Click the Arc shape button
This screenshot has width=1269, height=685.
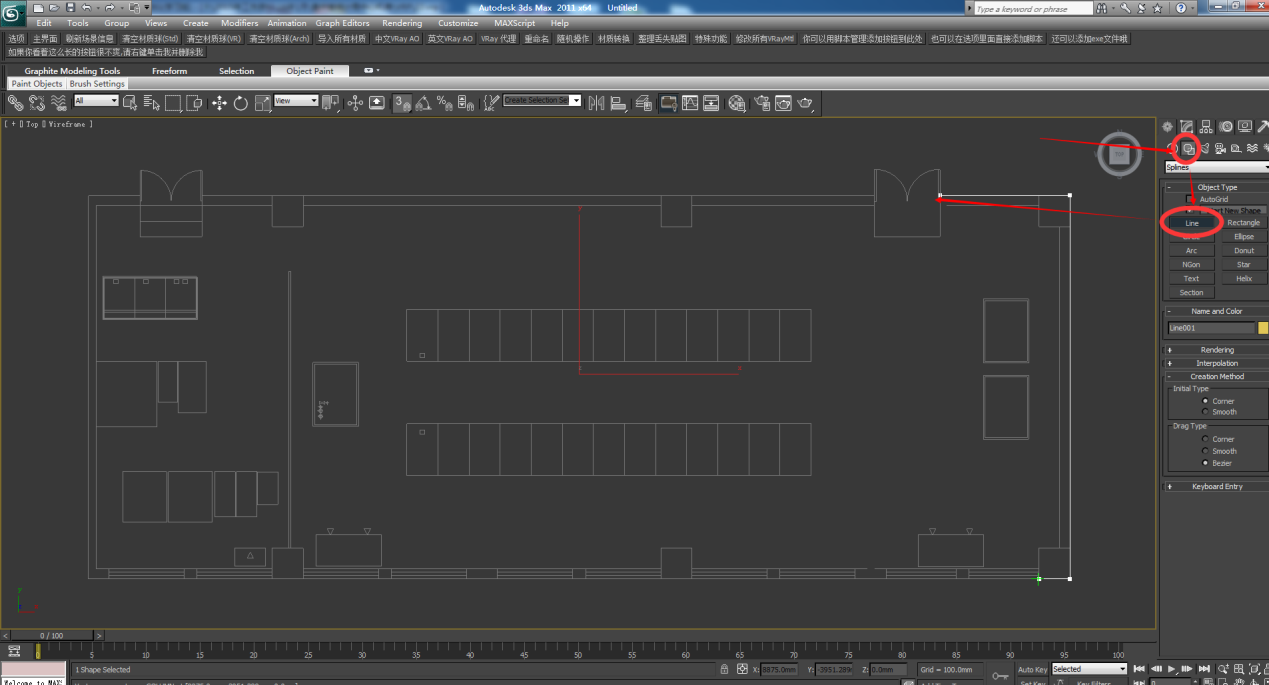[1191, 251]
